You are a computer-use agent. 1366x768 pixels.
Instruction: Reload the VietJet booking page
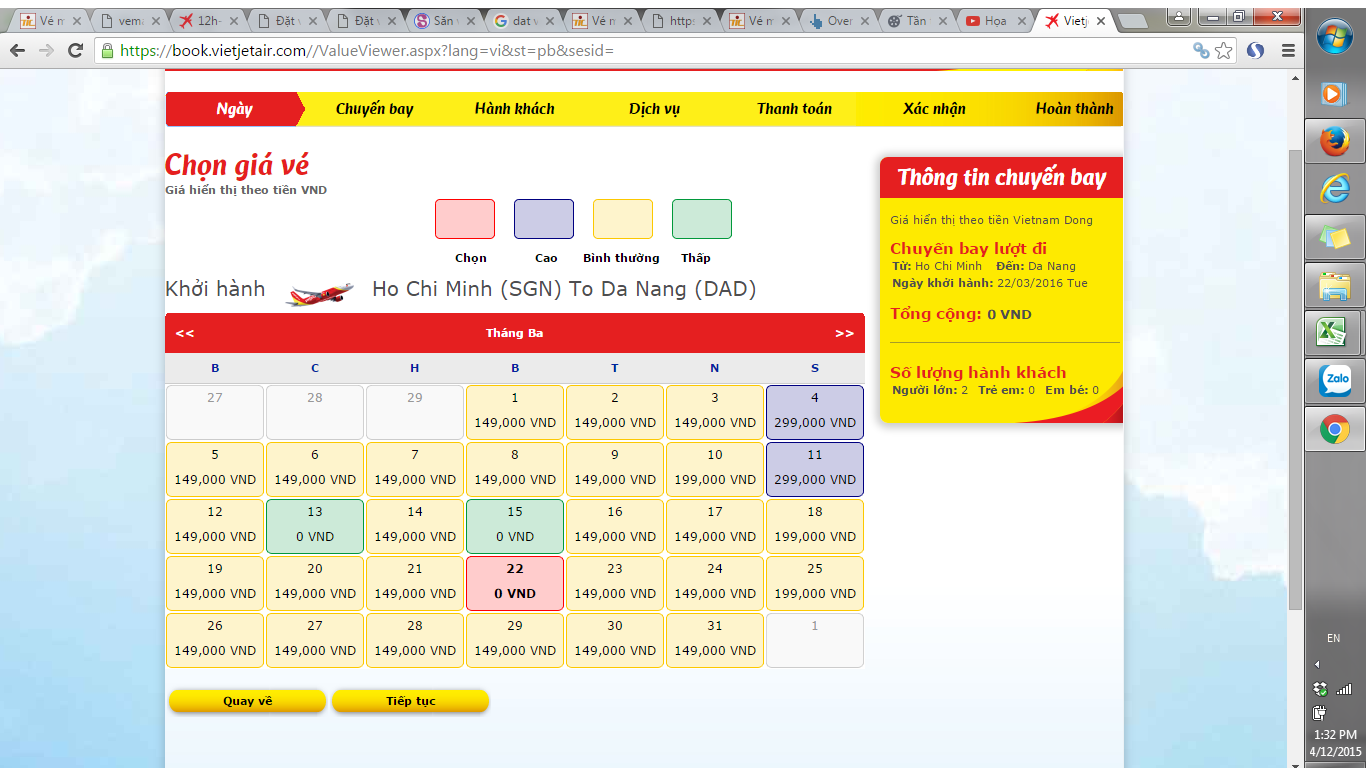[75, 50]
